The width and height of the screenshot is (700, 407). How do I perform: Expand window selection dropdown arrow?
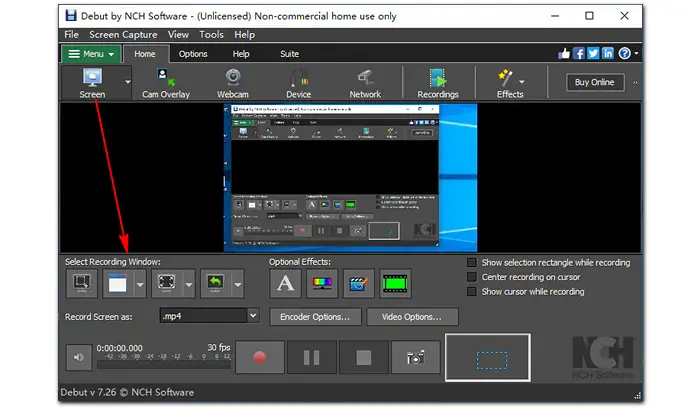[140, 284]
